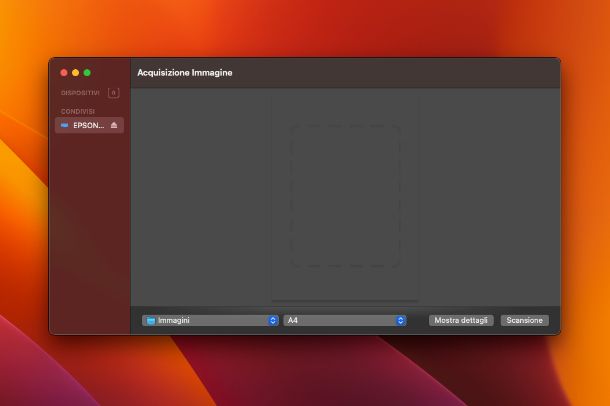Close the Acquisizione Immagine window

(x=64, y=73)
